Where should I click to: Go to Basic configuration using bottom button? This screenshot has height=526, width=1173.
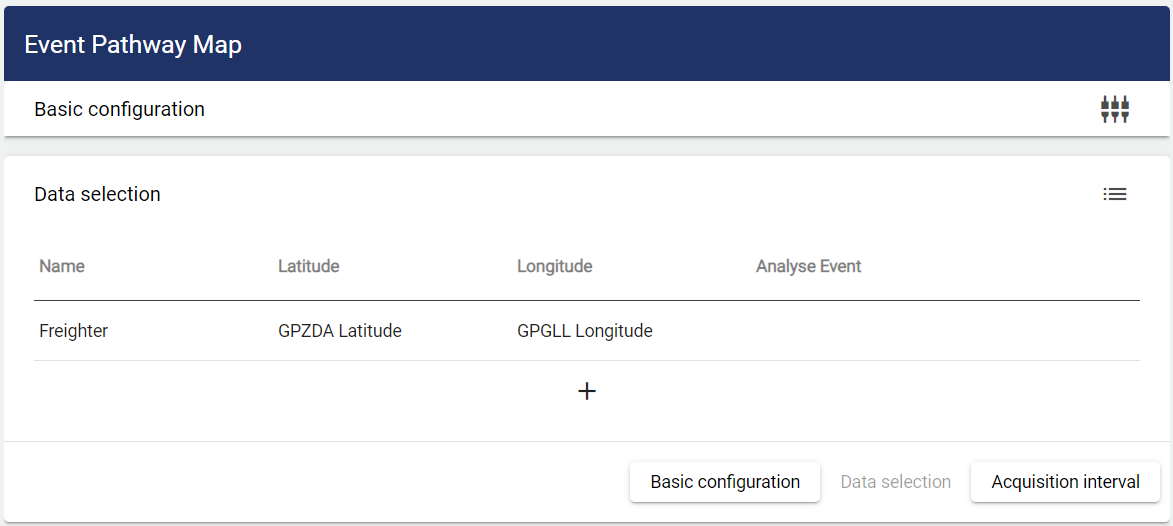(x=724, y=482)
